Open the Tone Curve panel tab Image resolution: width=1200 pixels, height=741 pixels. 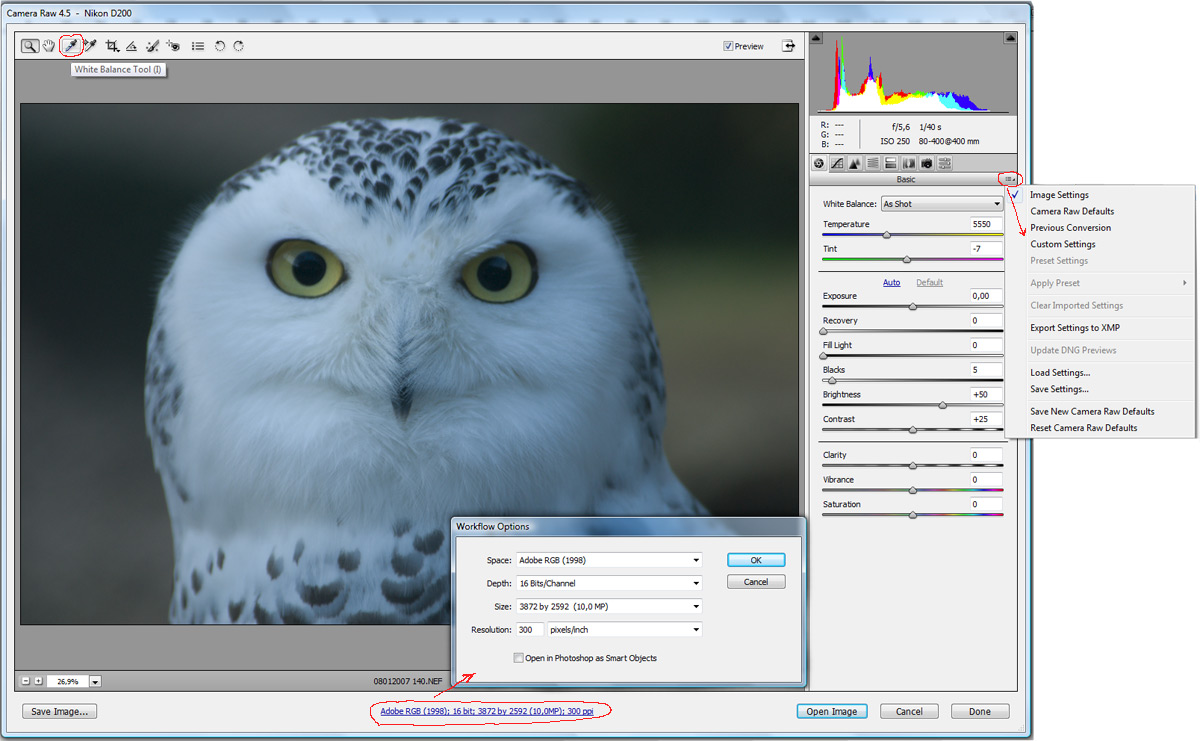837,163
